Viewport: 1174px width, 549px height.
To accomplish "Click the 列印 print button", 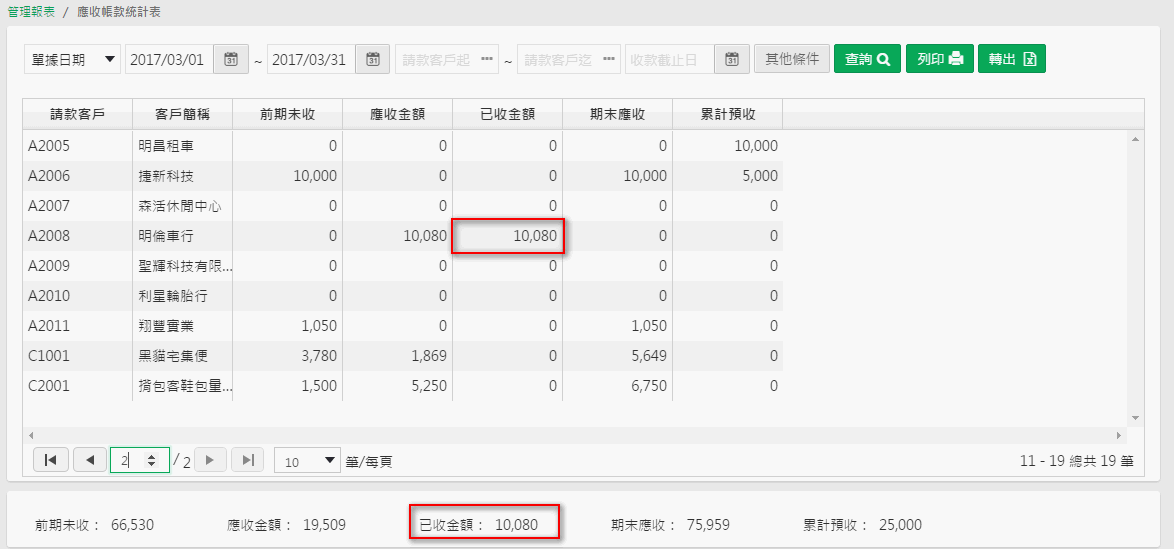I will click(x=940, y=59).
